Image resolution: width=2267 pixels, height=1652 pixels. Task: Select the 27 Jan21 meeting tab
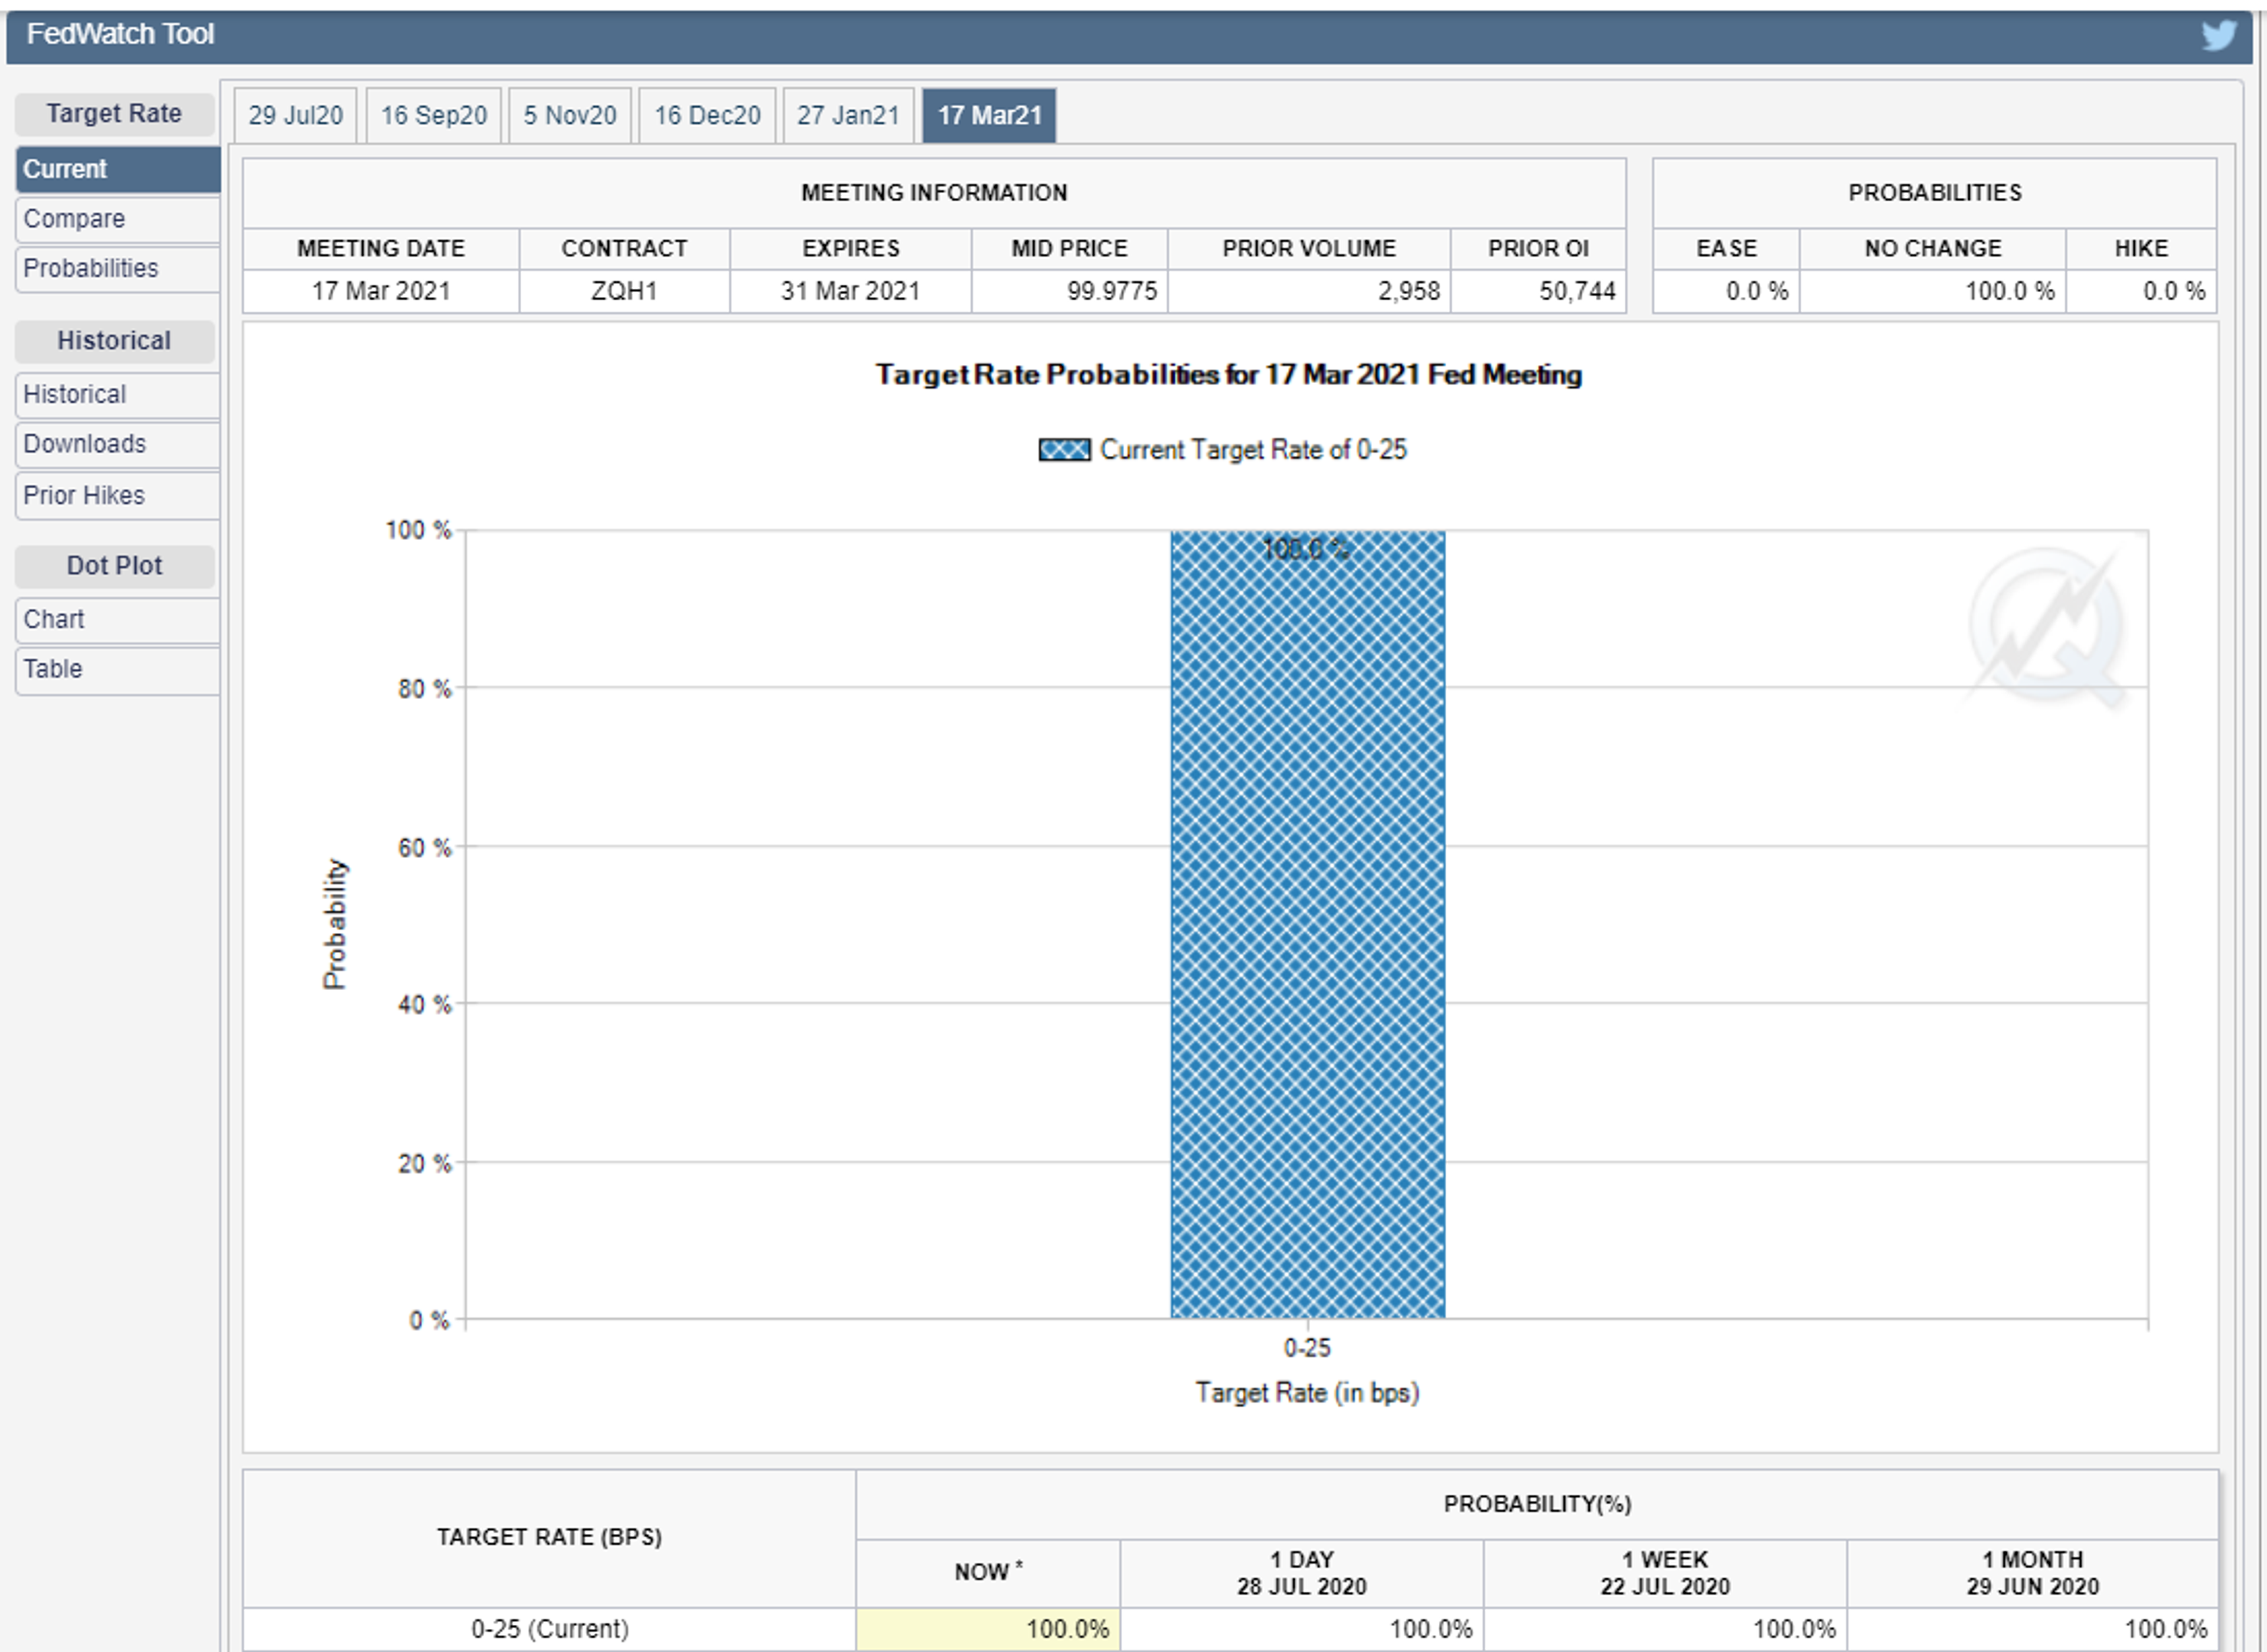[x=848, y=115]
